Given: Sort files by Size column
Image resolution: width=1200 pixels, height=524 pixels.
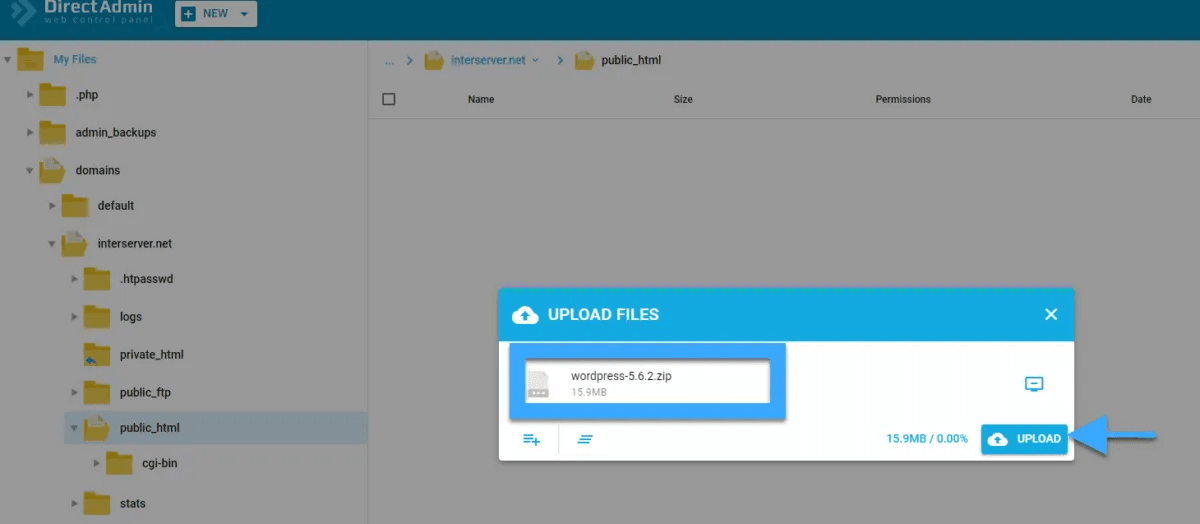Looking at the screenshot, I should [x=683, y=99].
